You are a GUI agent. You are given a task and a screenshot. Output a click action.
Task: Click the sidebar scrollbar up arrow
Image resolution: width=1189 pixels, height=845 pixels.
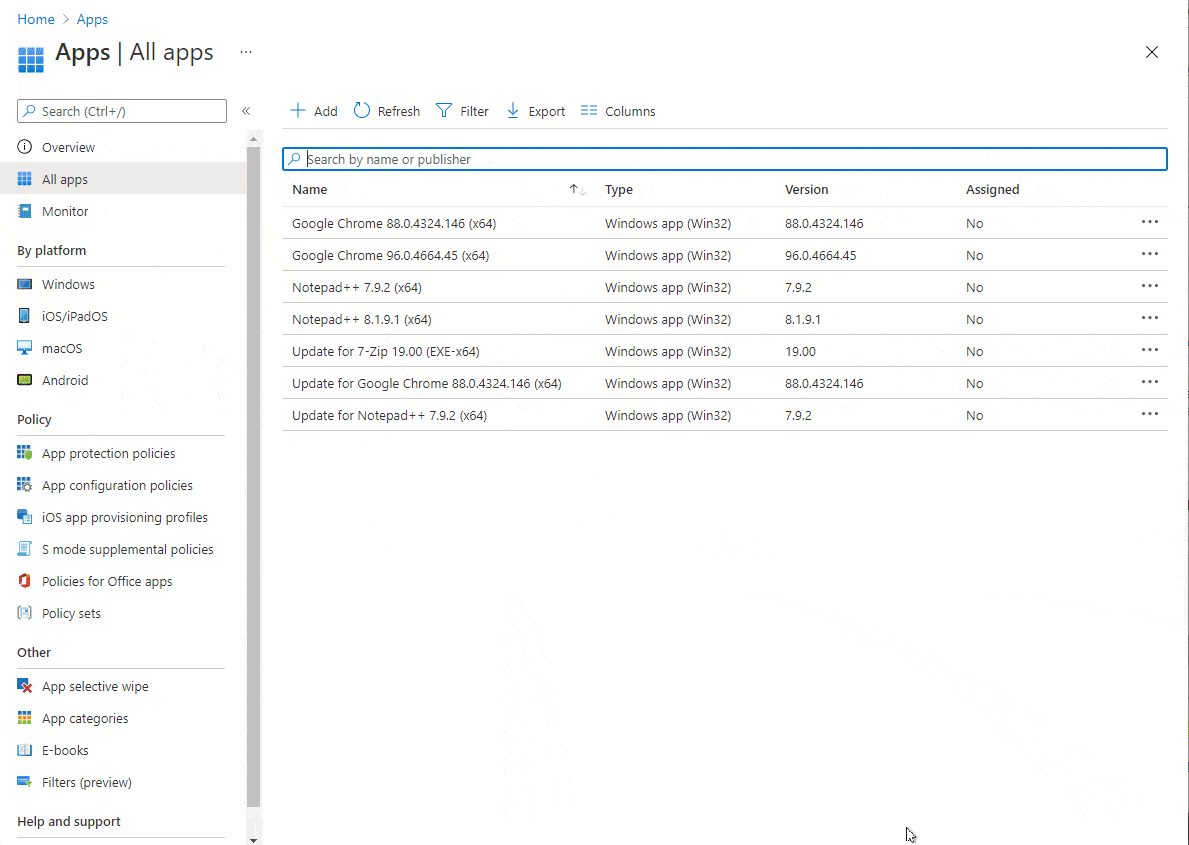tap(253, 140)
